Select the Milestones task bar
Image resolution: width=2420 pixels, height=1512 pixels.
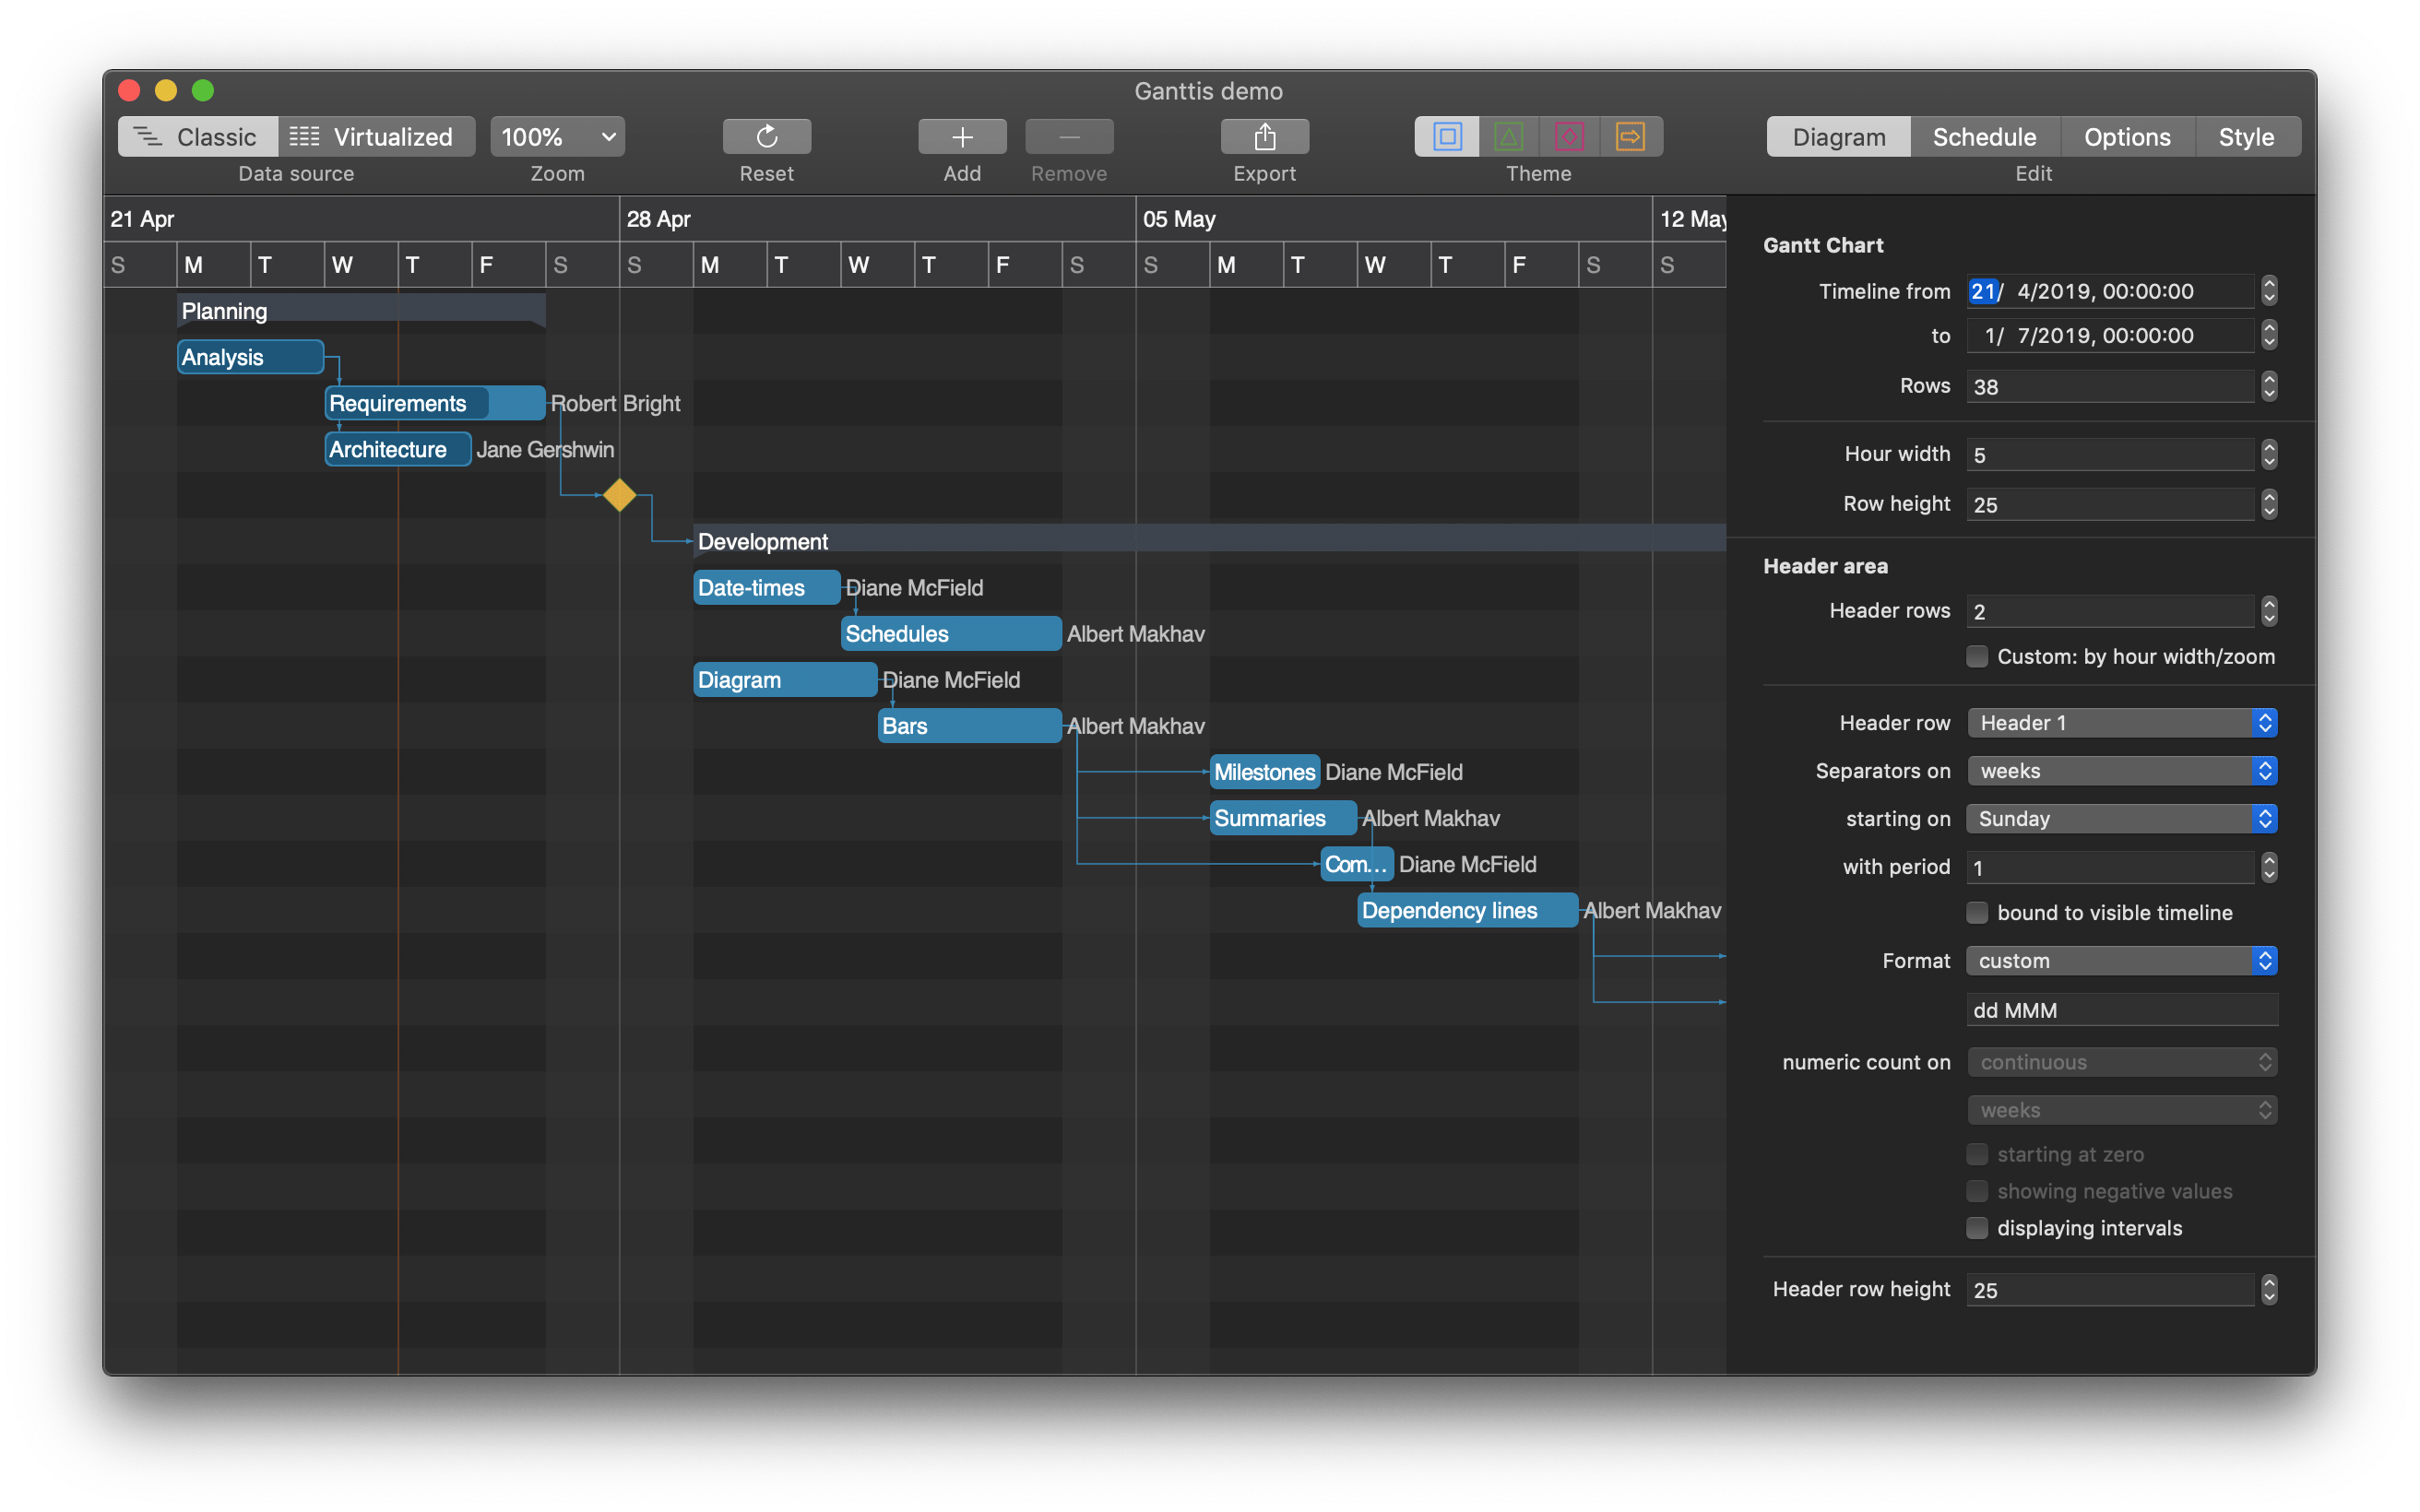click(x=1264, y=772)
